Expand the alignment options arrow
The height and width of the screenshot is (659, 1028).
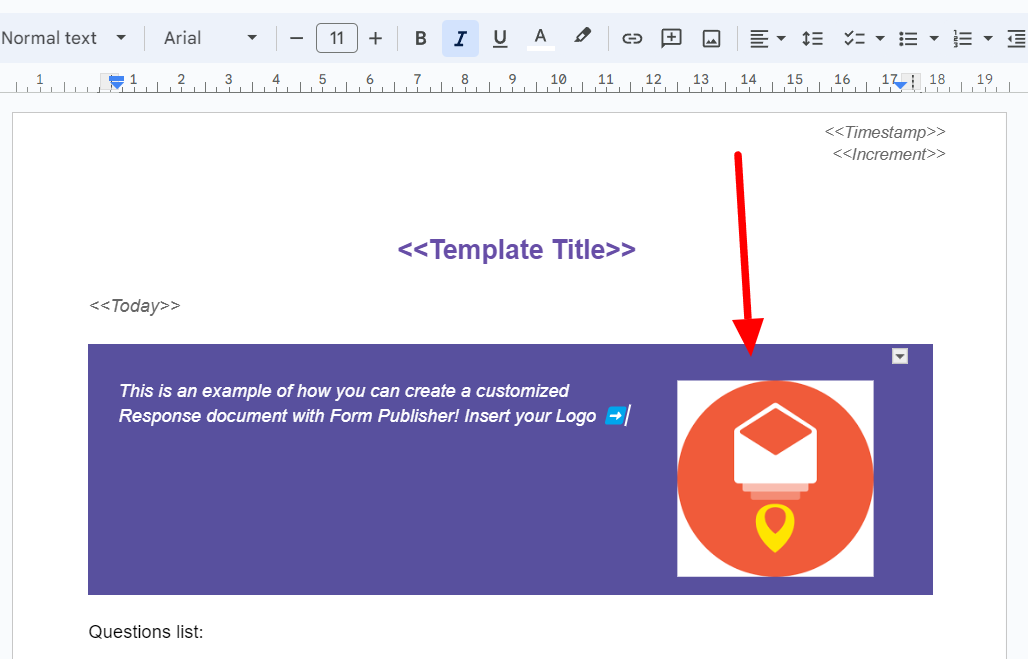[x=781, y=38]
